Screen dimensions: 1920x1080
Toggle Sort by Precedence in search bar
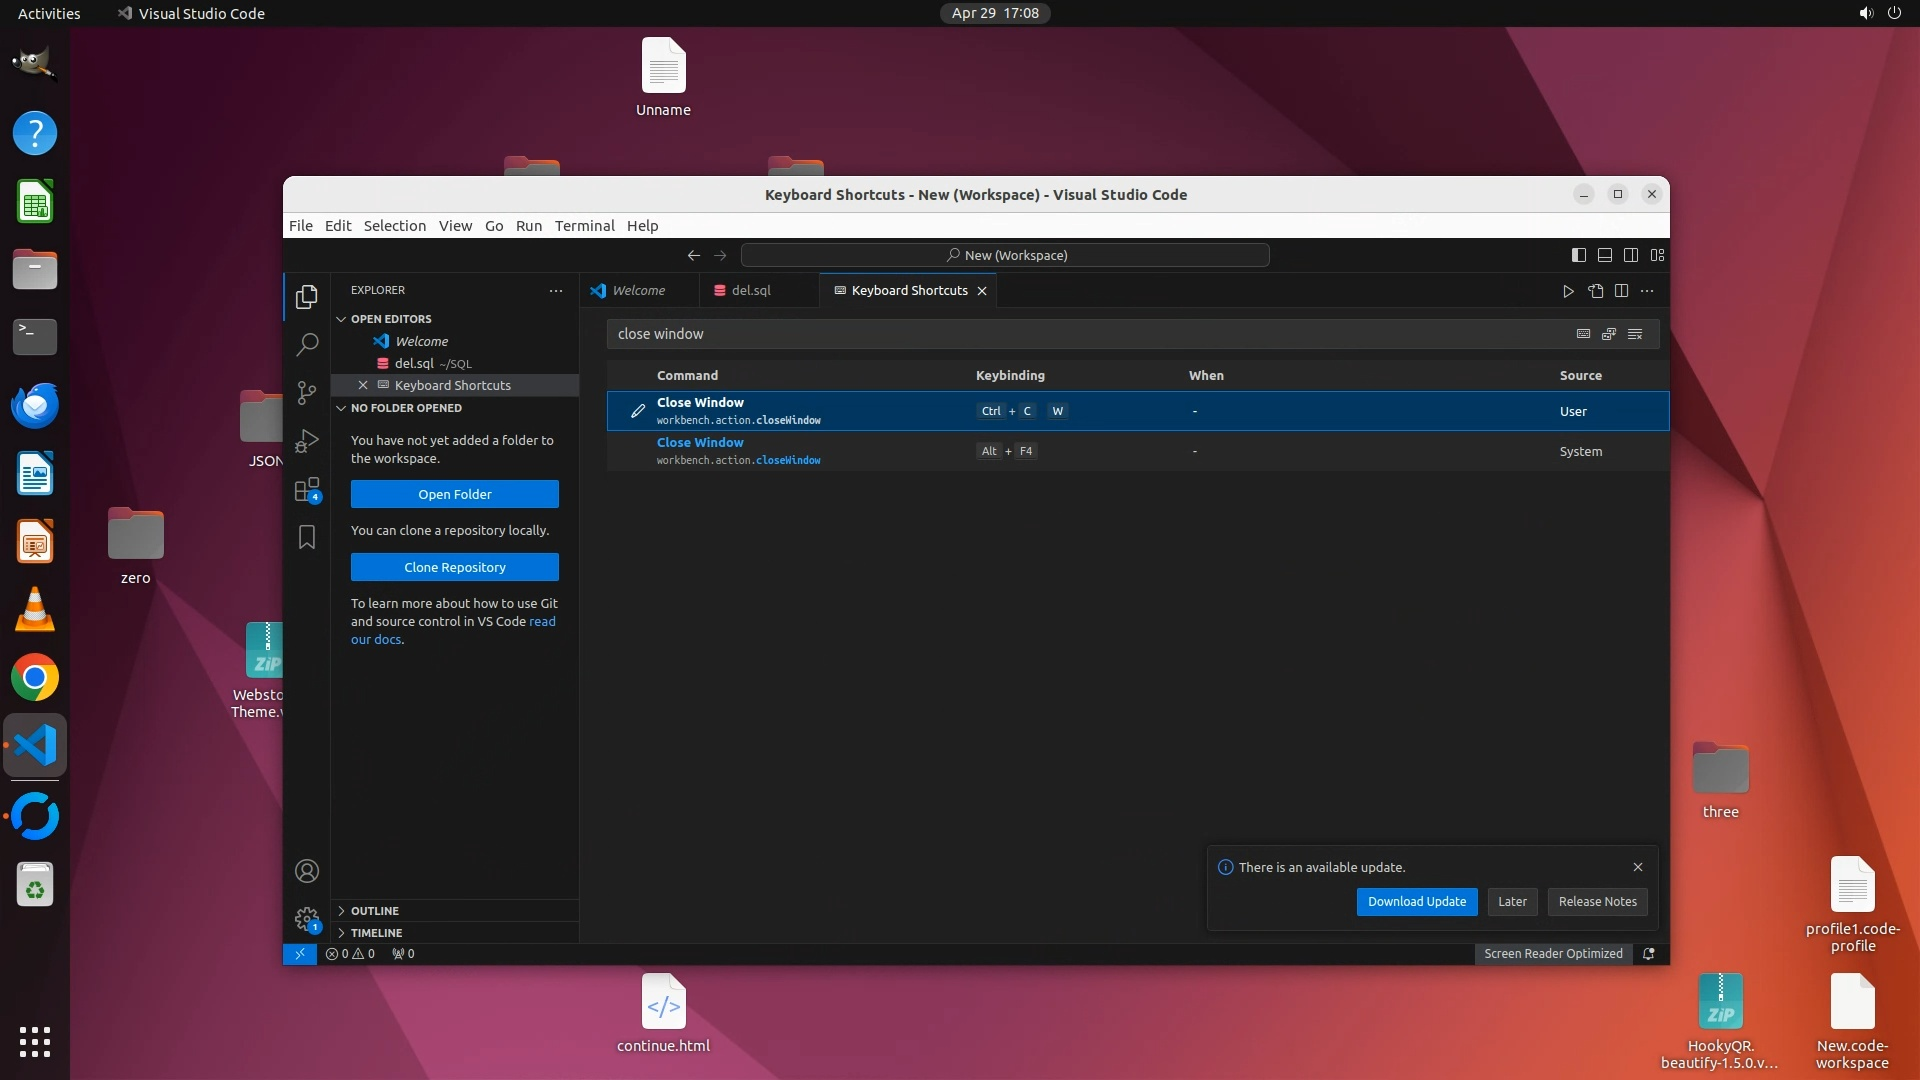(x=1609, y=334)
